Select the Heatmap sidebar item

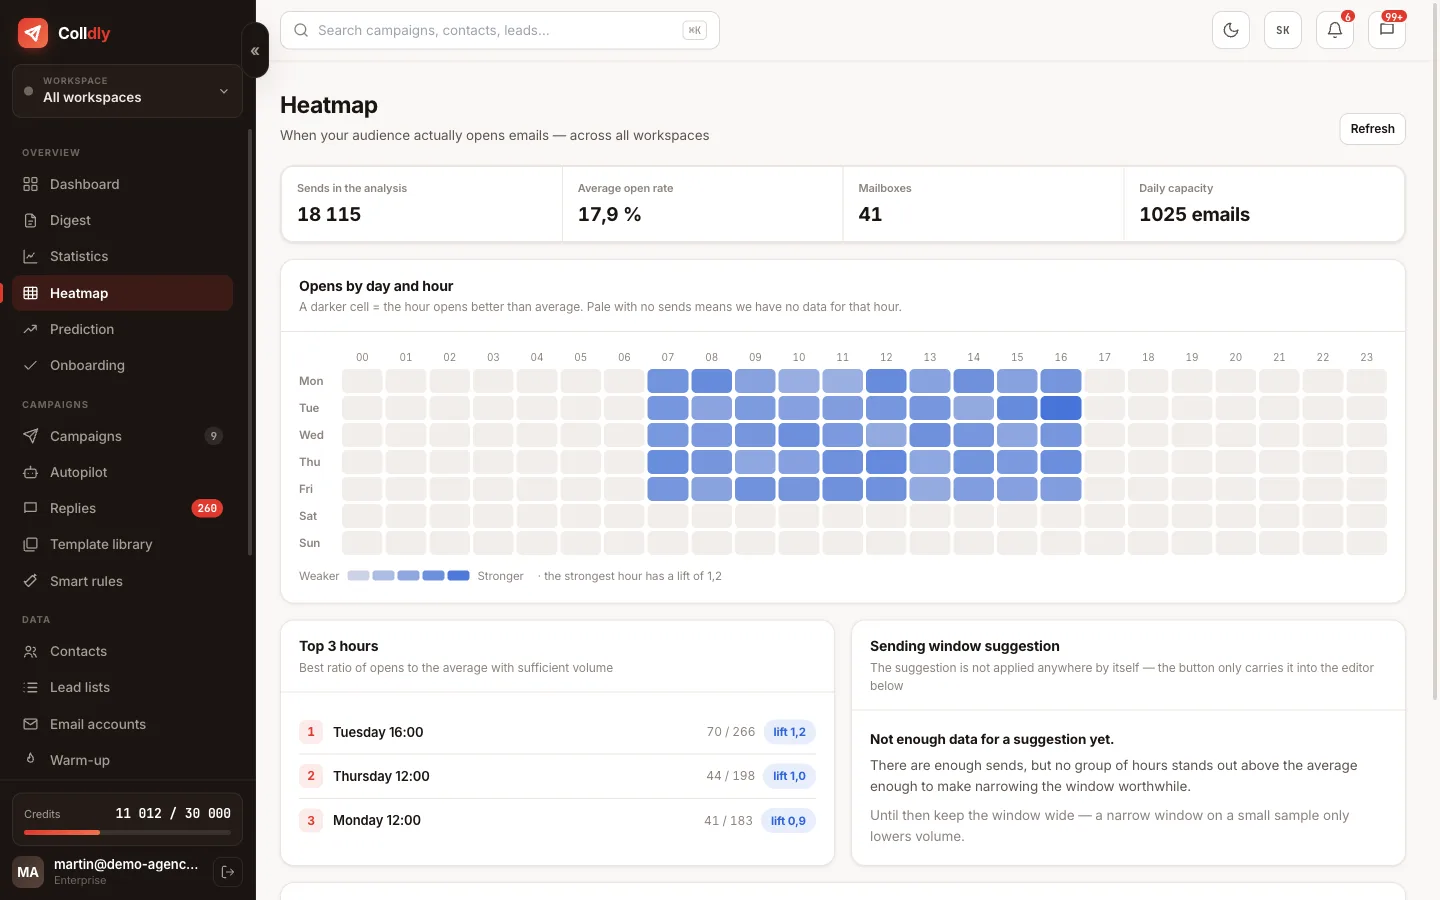pyautogui.click(x=122, y=293)
